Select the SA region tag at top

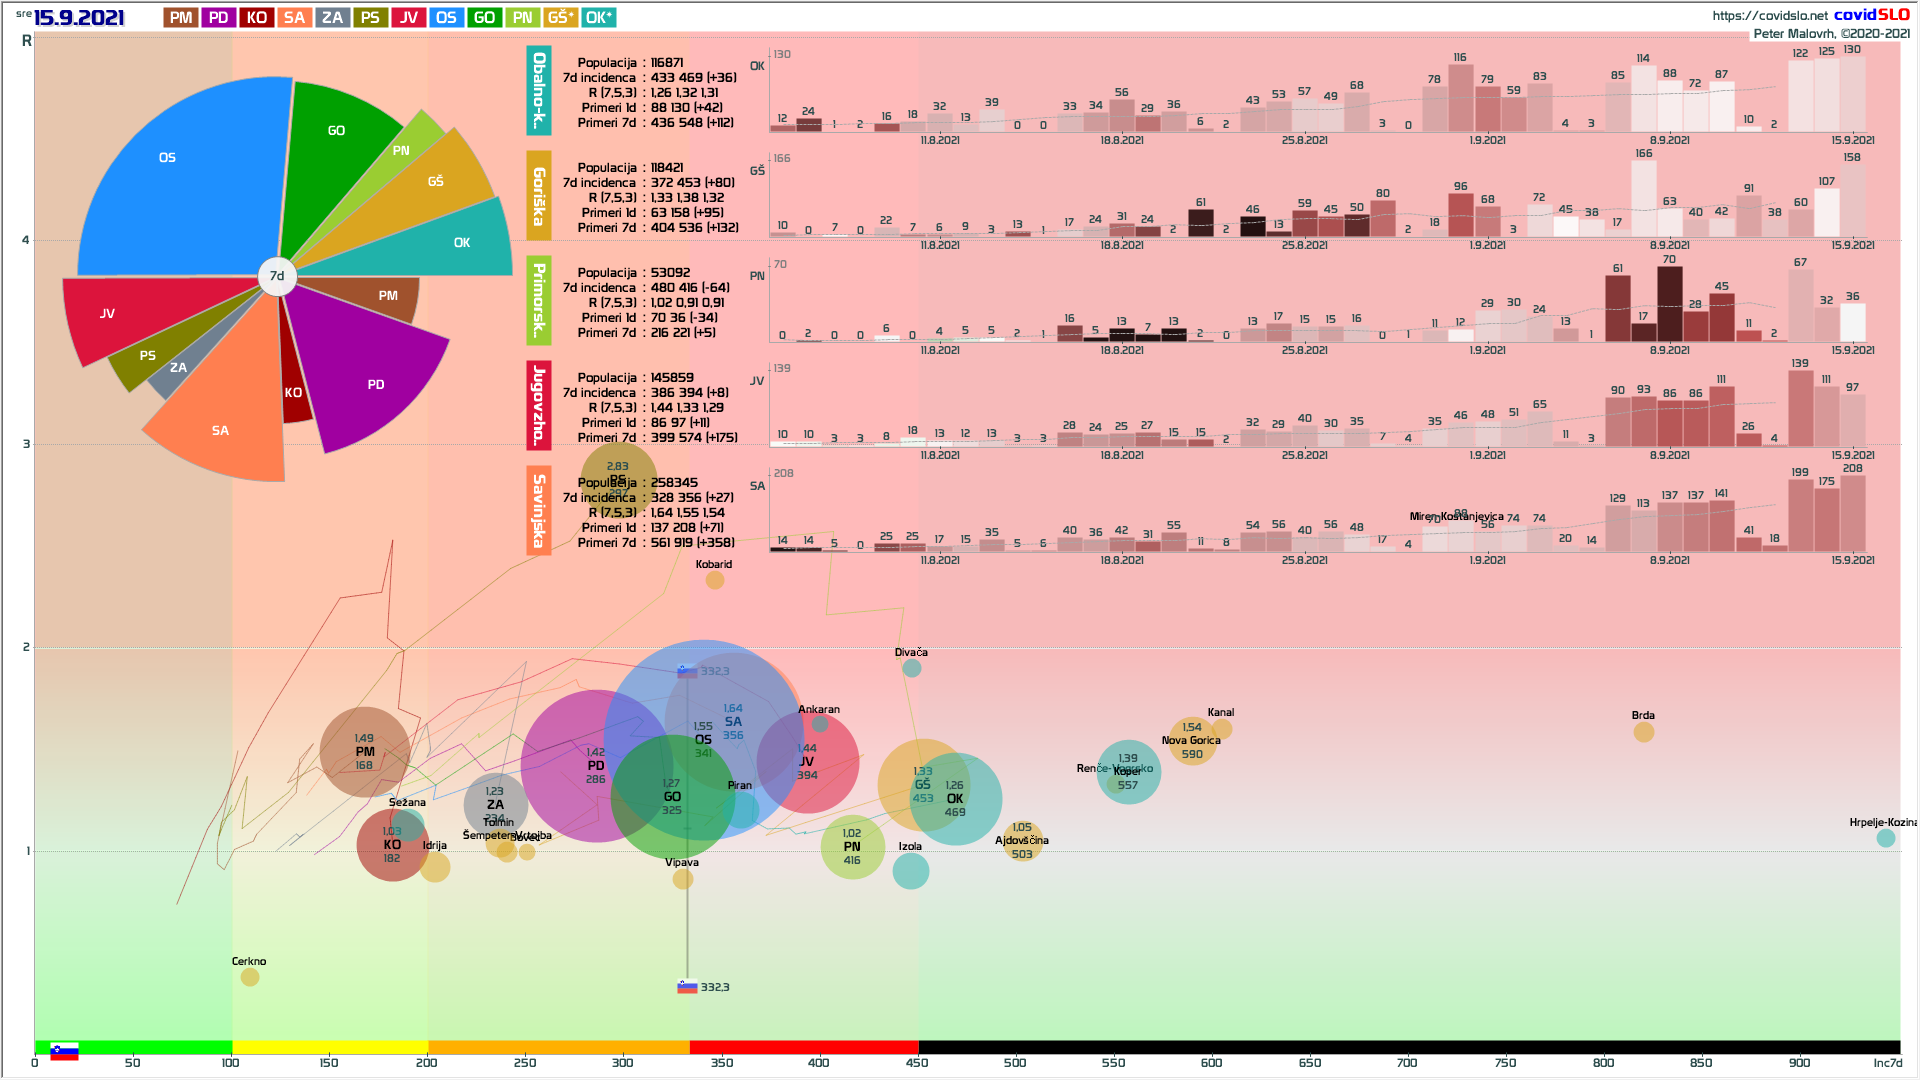294,17
